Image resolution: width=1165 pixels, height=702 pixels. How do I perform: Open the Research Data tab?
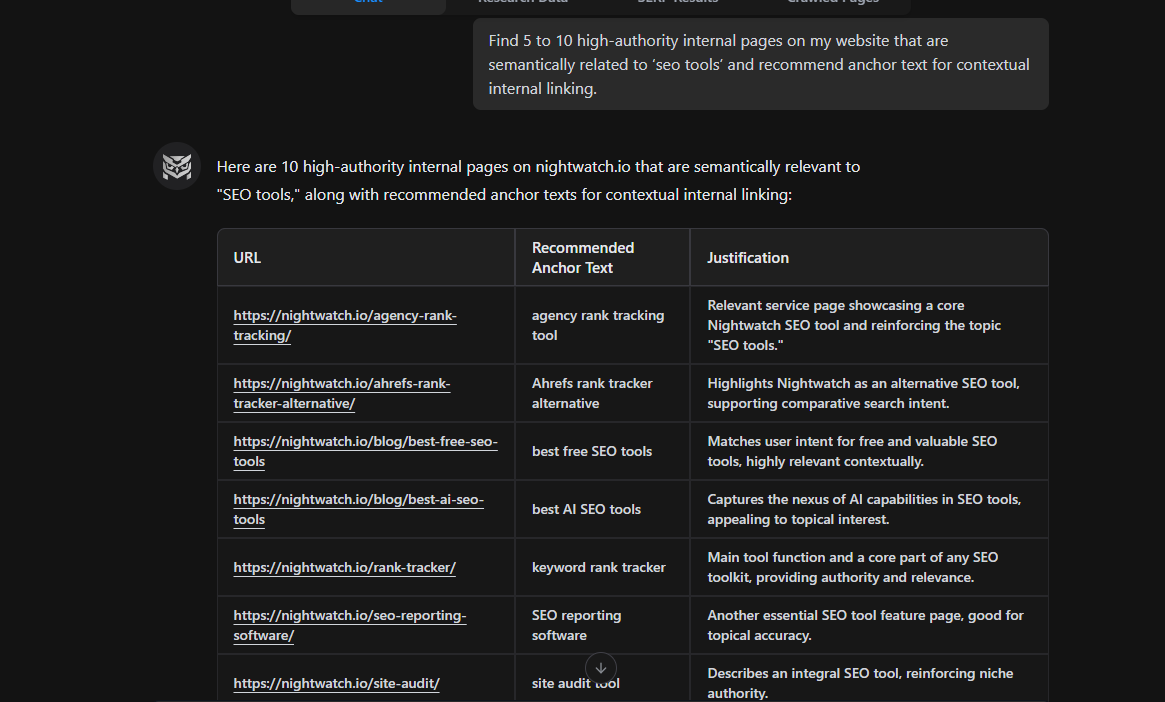[523, 3]
